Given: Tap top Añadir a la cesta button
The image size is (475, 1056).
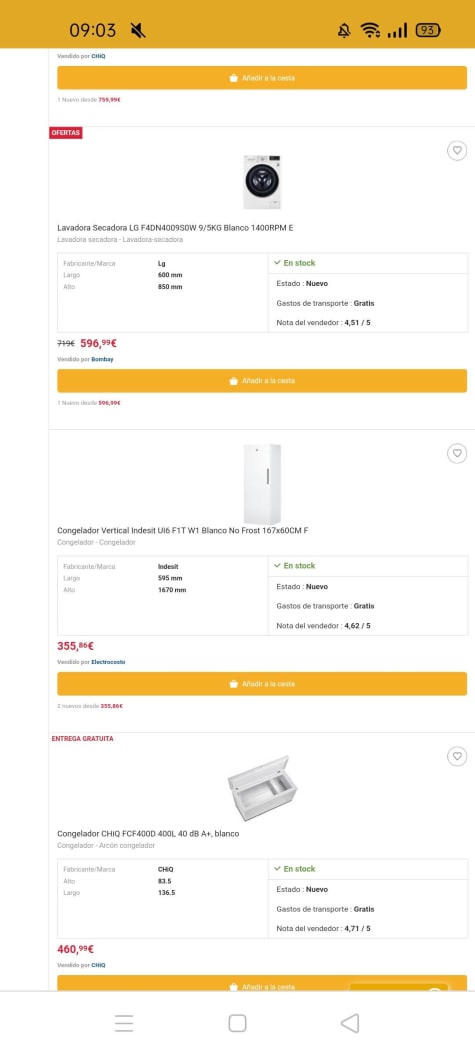Looking at the screenshot, I should 261,77.
